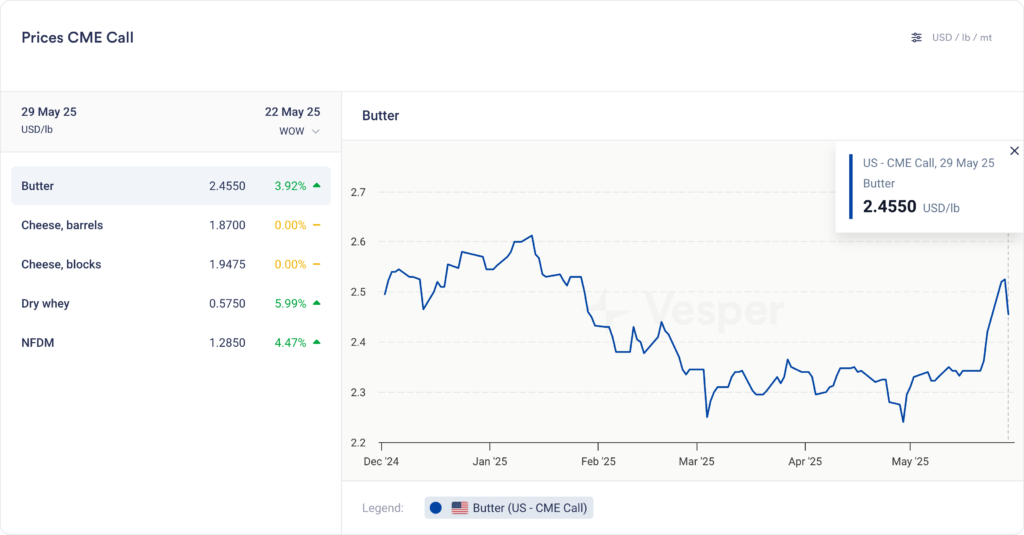Select the Cheese, barrels row

pos(170,225)
